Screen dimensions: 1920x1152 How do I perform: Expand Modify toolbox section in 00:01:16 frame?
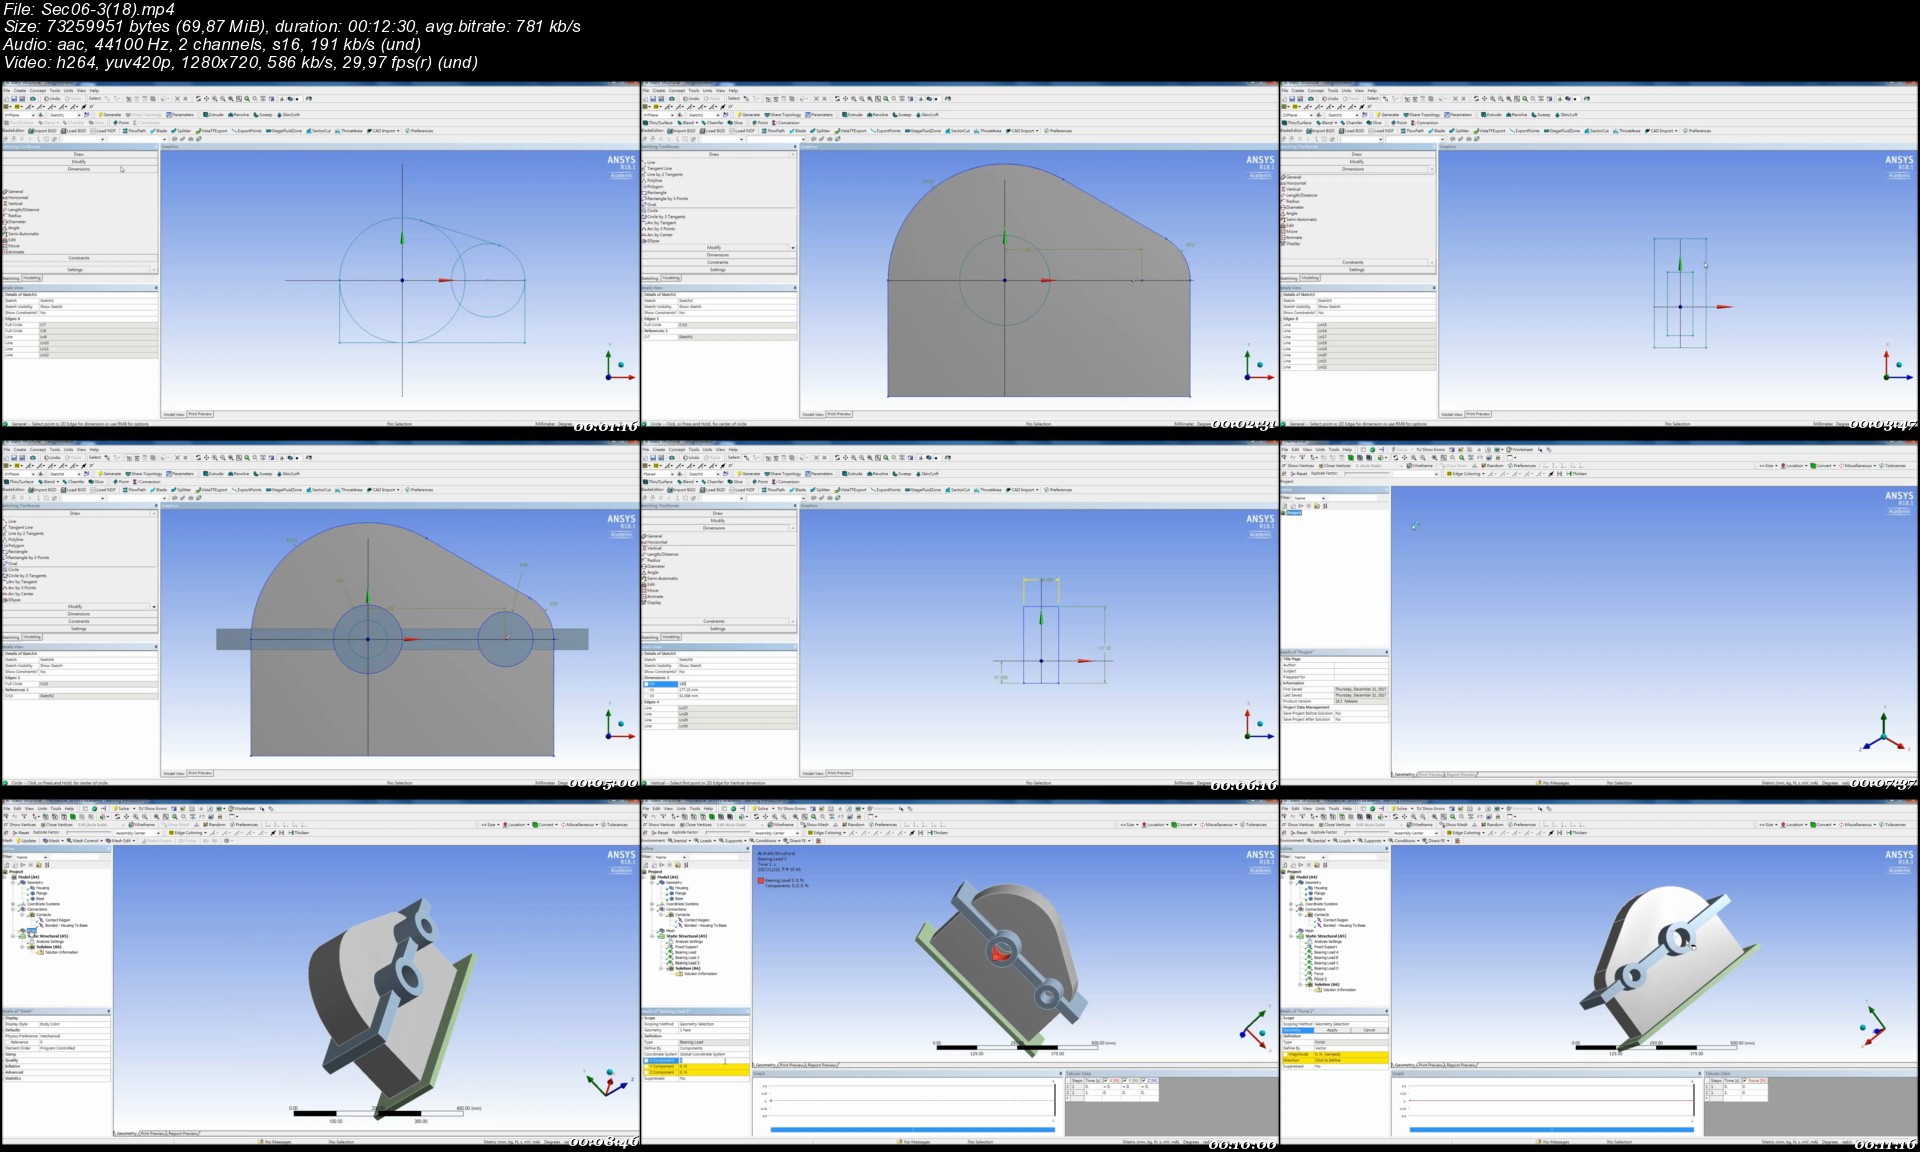point(79,162)
